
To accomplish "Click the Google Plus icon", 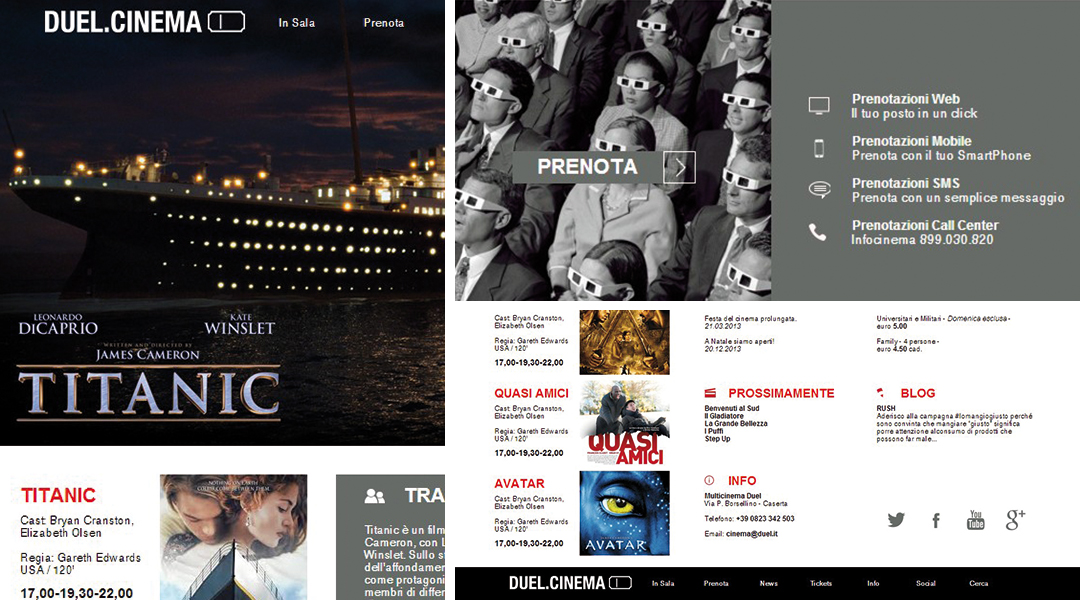I will (1015, 520).
